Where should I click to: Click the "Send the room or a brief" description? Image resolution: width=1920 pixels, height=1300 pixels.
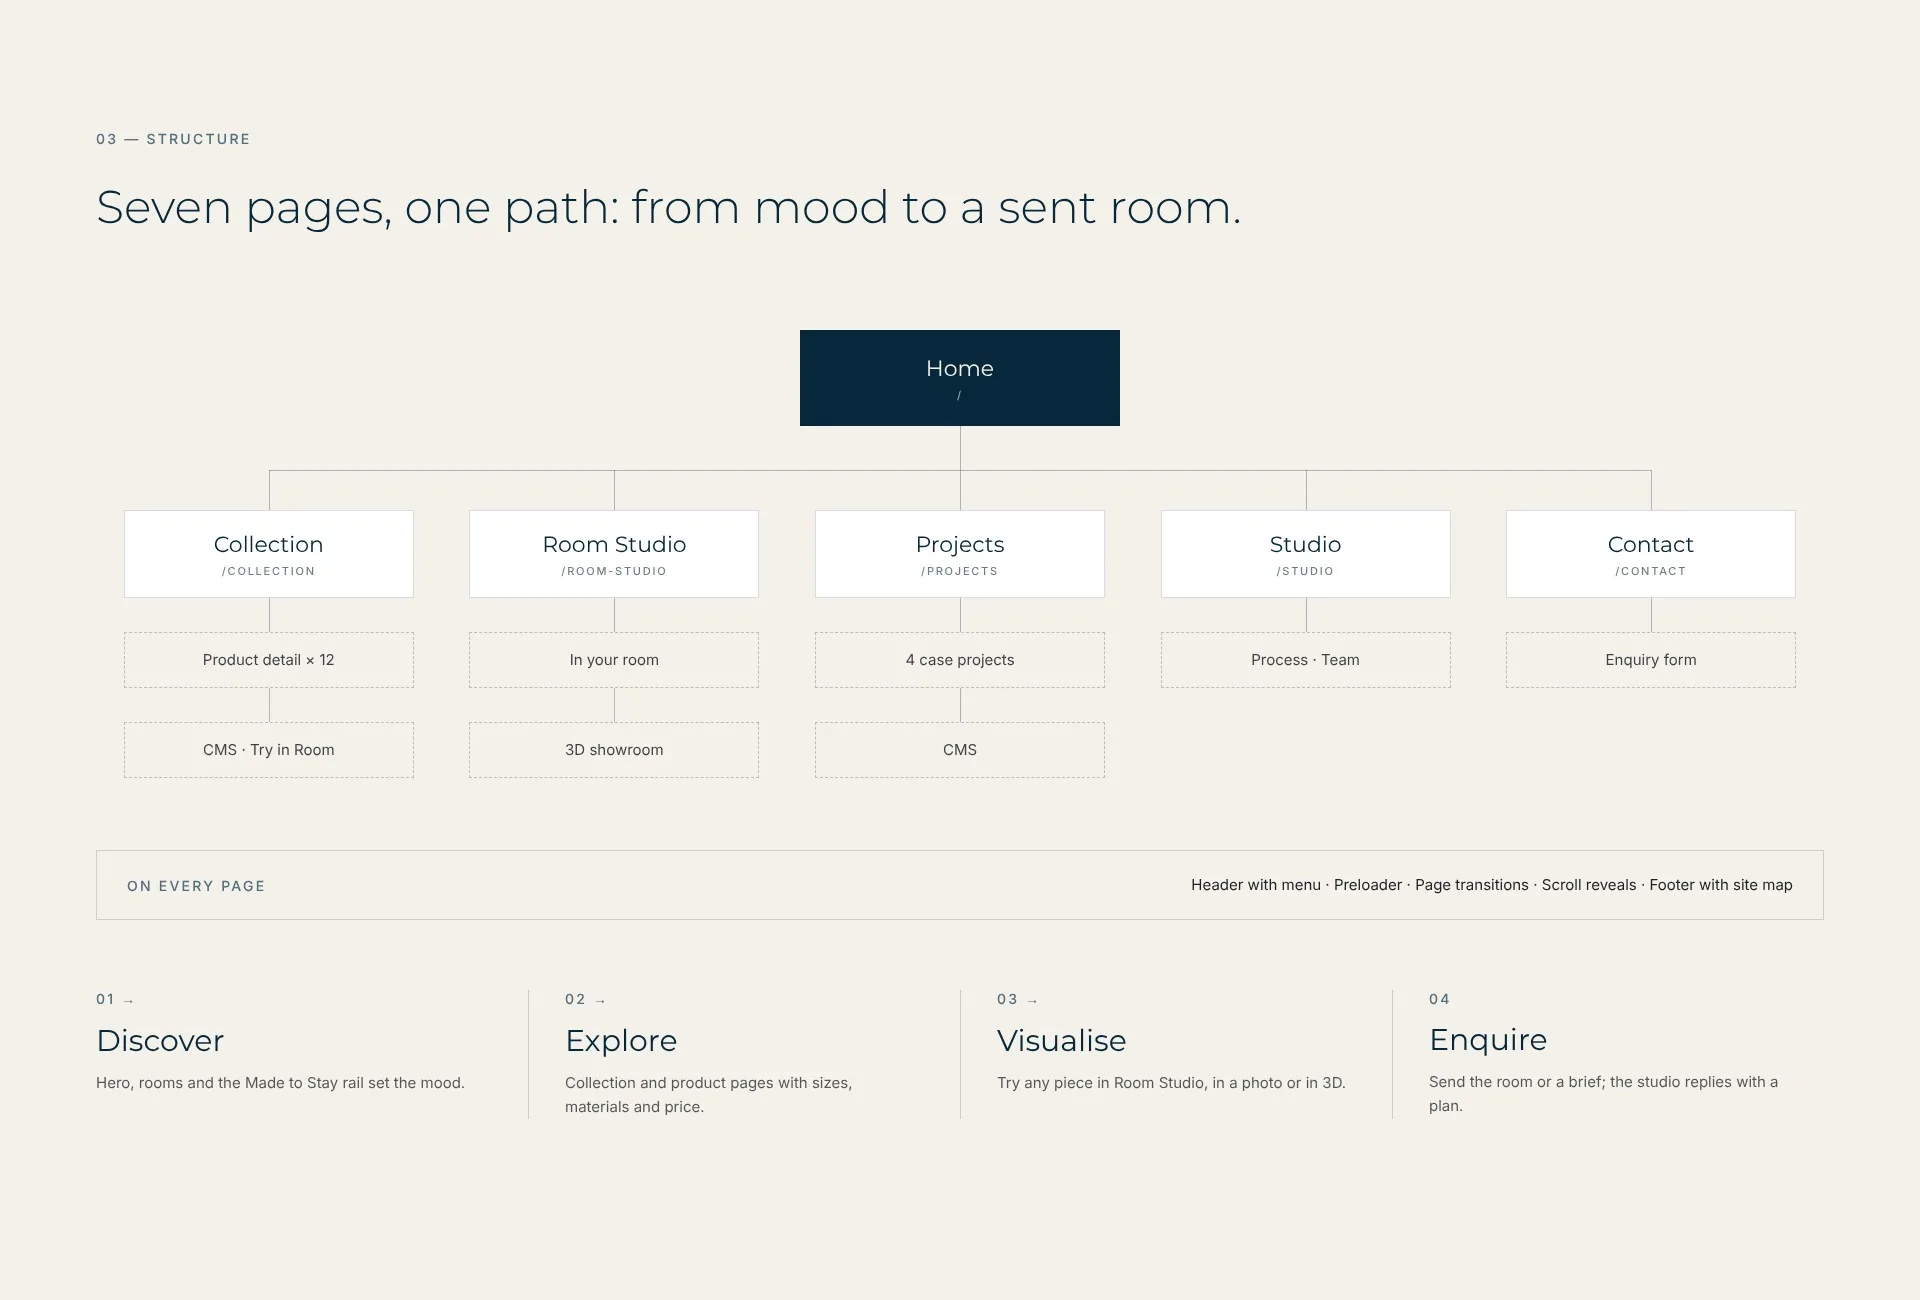point(1603,1094)
